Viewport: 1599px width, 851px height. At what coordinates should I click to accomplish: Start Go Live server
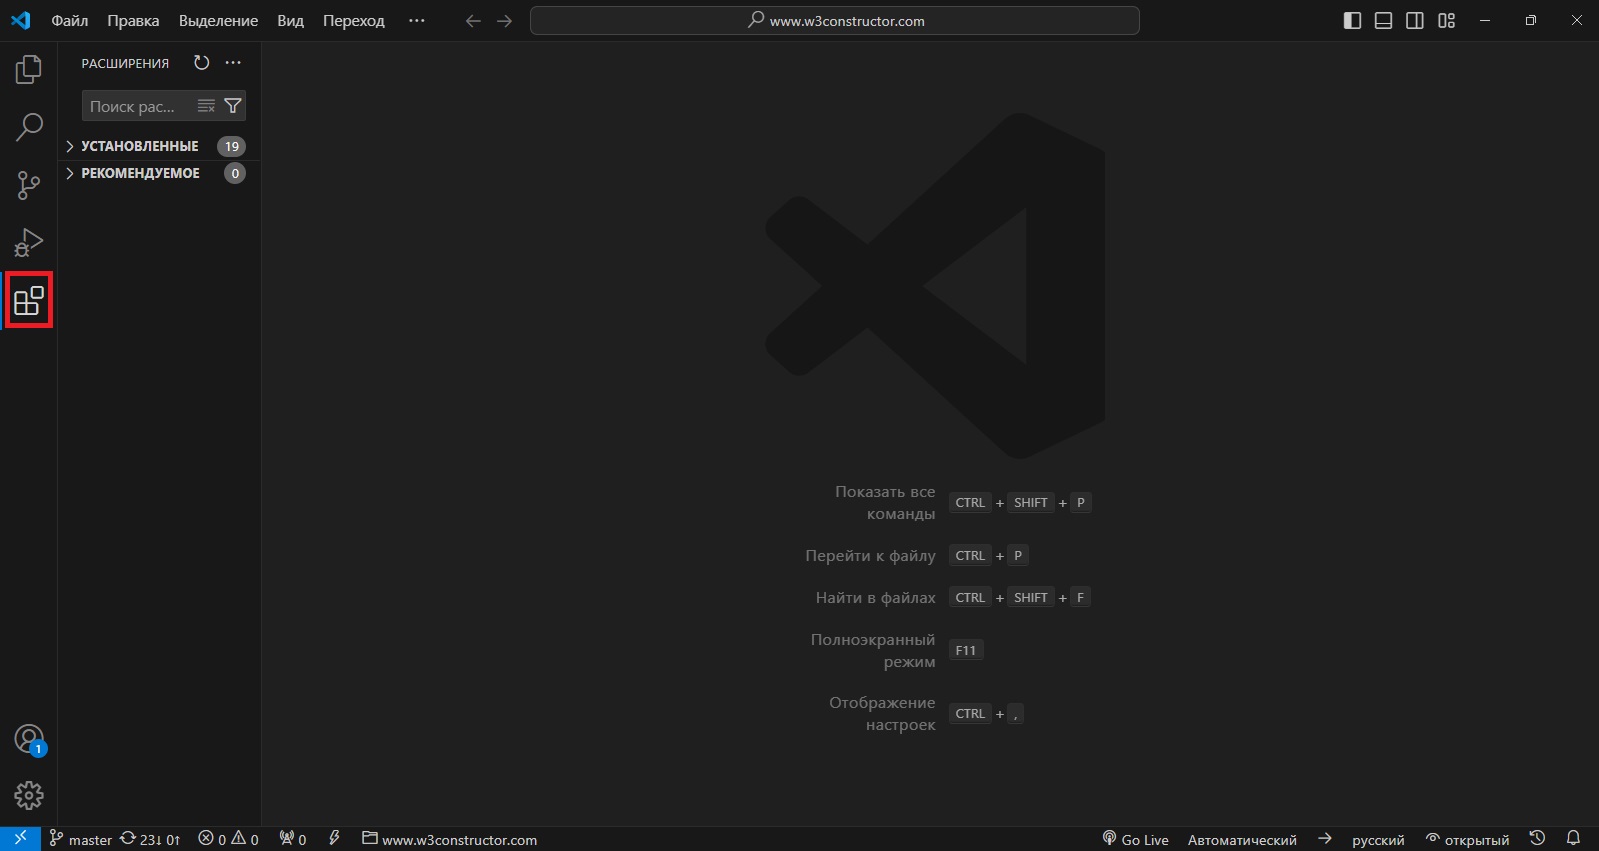point(1135,839)
